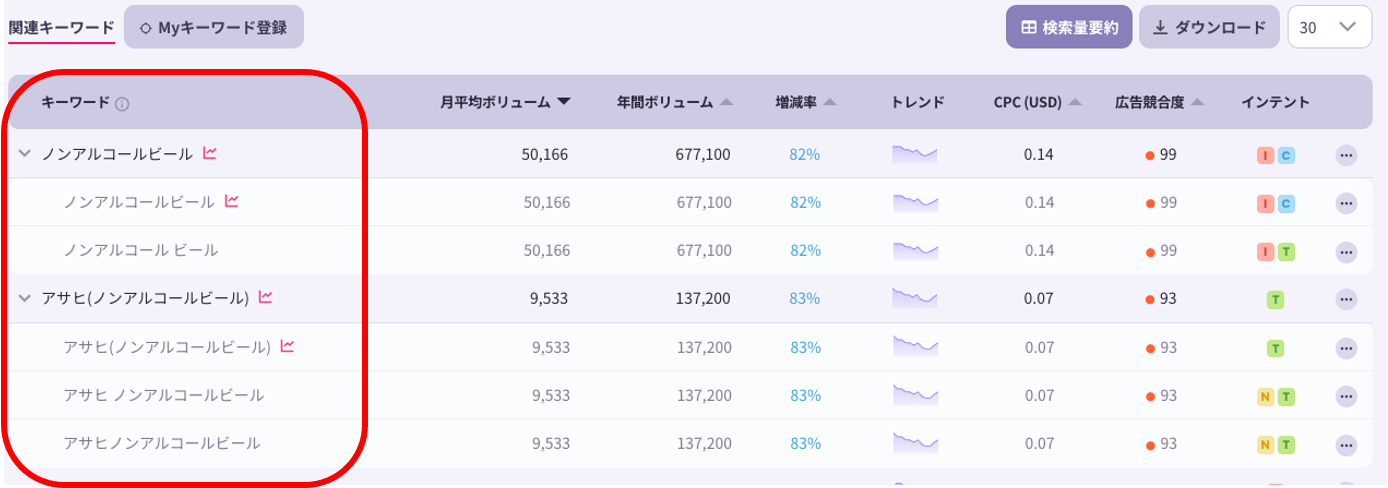Collapse the アサヒ(ノンアルコールビール) keyword group

tap(25, 298)
